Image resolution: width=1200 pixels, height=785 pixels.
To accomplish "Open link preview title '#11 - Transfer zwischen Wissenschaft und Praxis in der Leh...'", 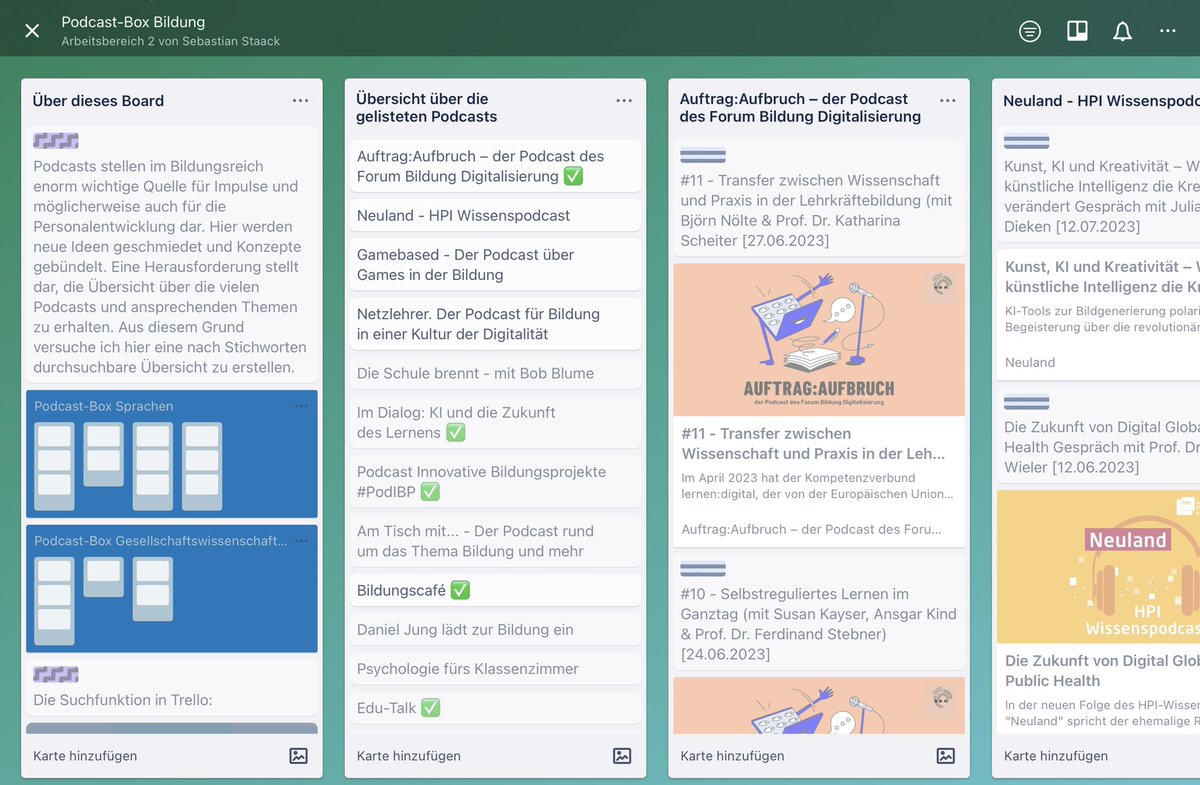I will coord(813,443).
